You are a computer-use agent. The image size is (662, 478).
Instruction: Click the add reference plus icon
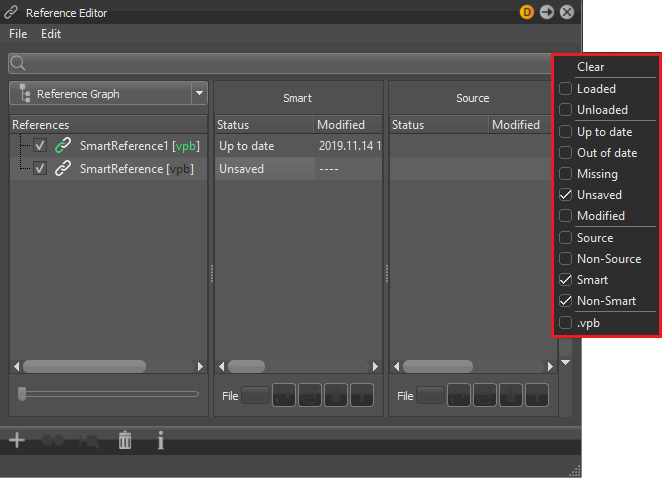pyautogui.click(x=17, y=440)
